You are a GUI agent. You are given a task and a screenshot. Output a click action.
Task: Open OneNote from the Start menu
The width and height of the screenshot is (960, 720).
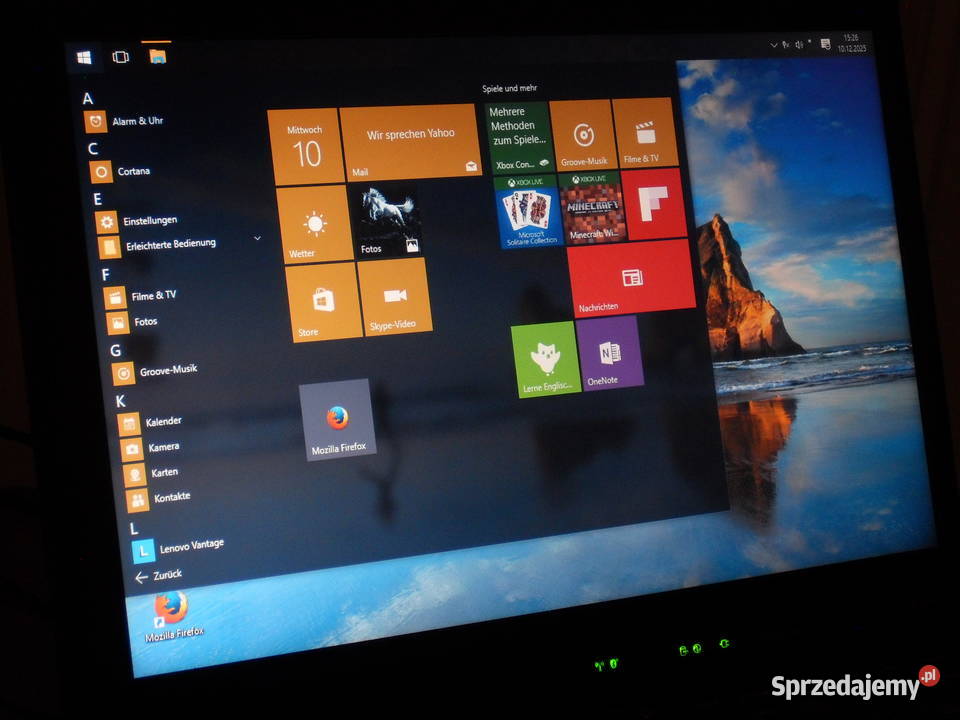(608, 360)
